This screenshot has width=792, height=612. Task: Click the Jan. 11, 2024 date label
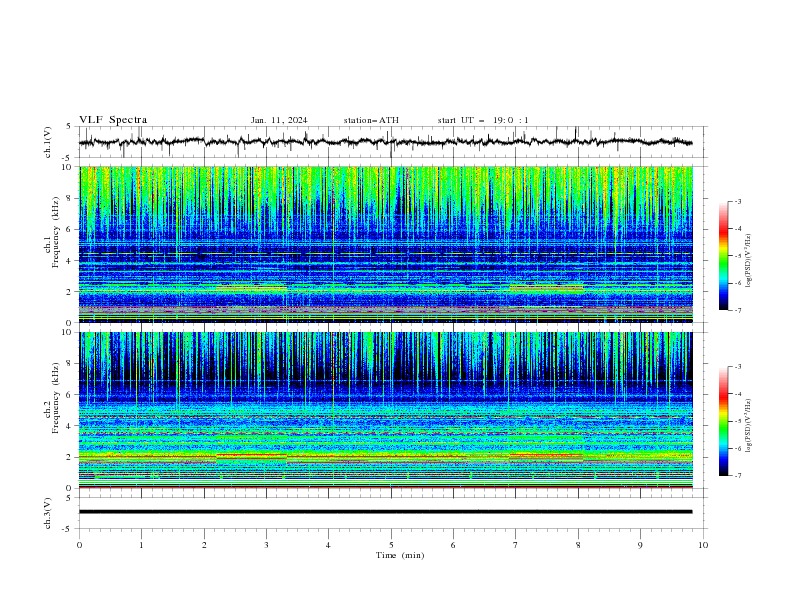coord(279,120)
